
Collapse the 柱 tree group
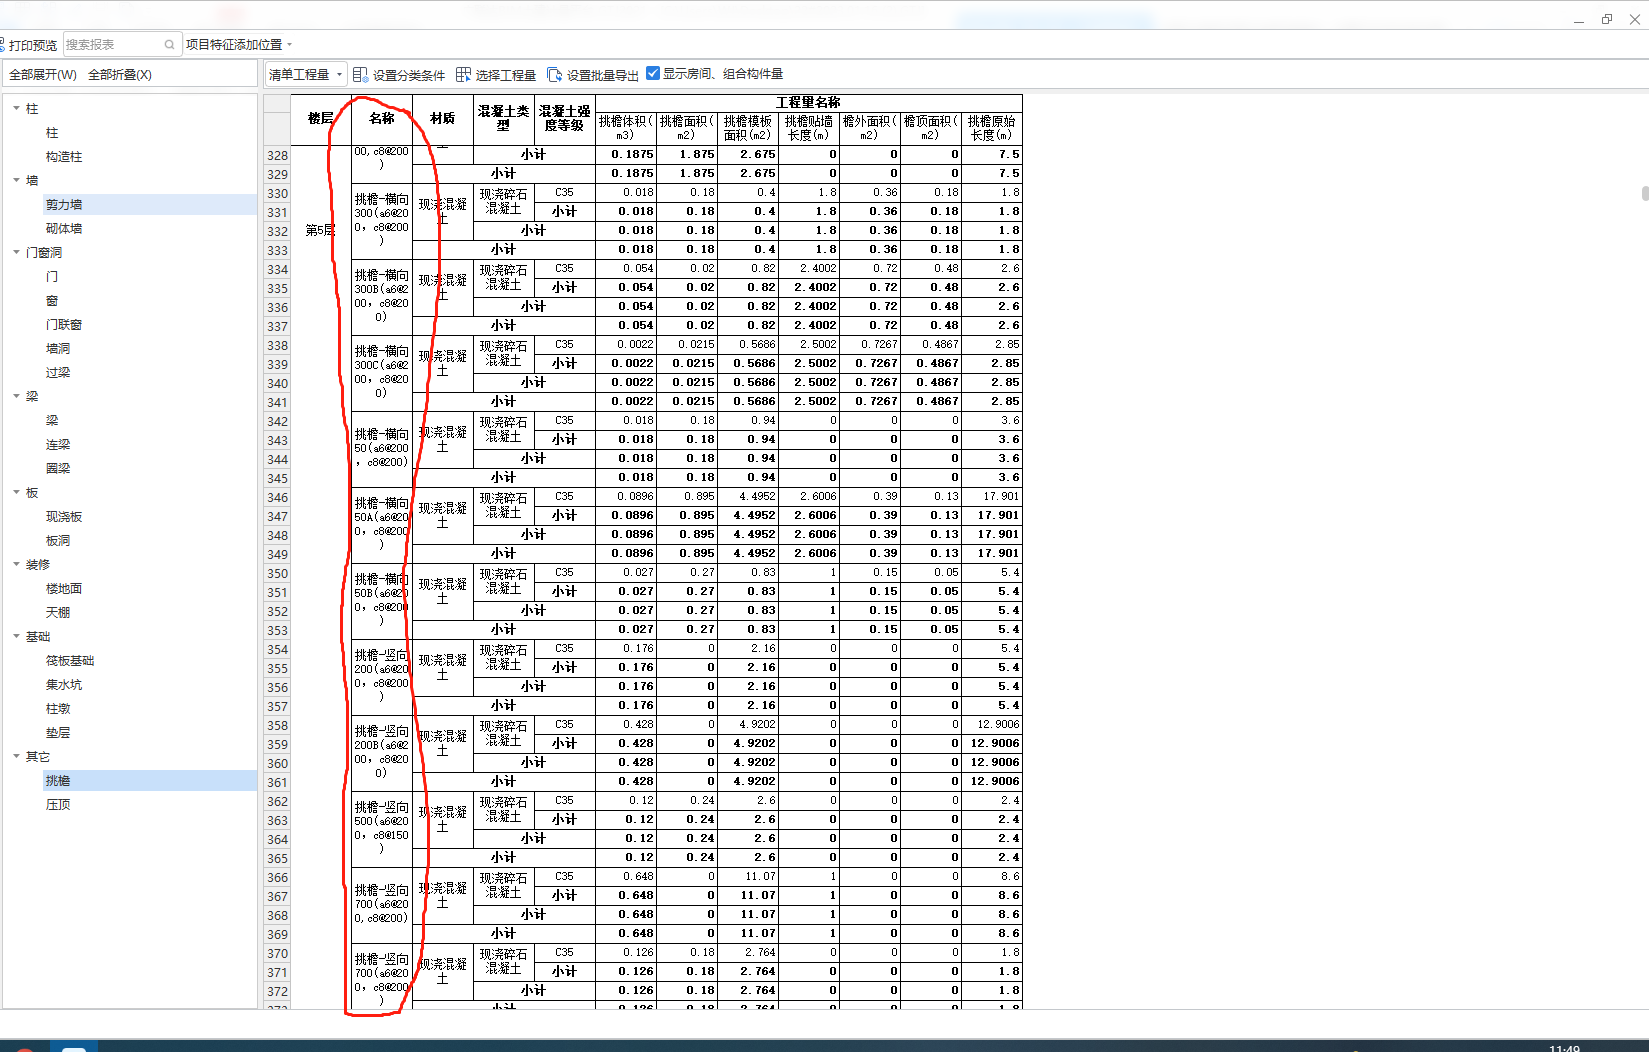point(16,108)
